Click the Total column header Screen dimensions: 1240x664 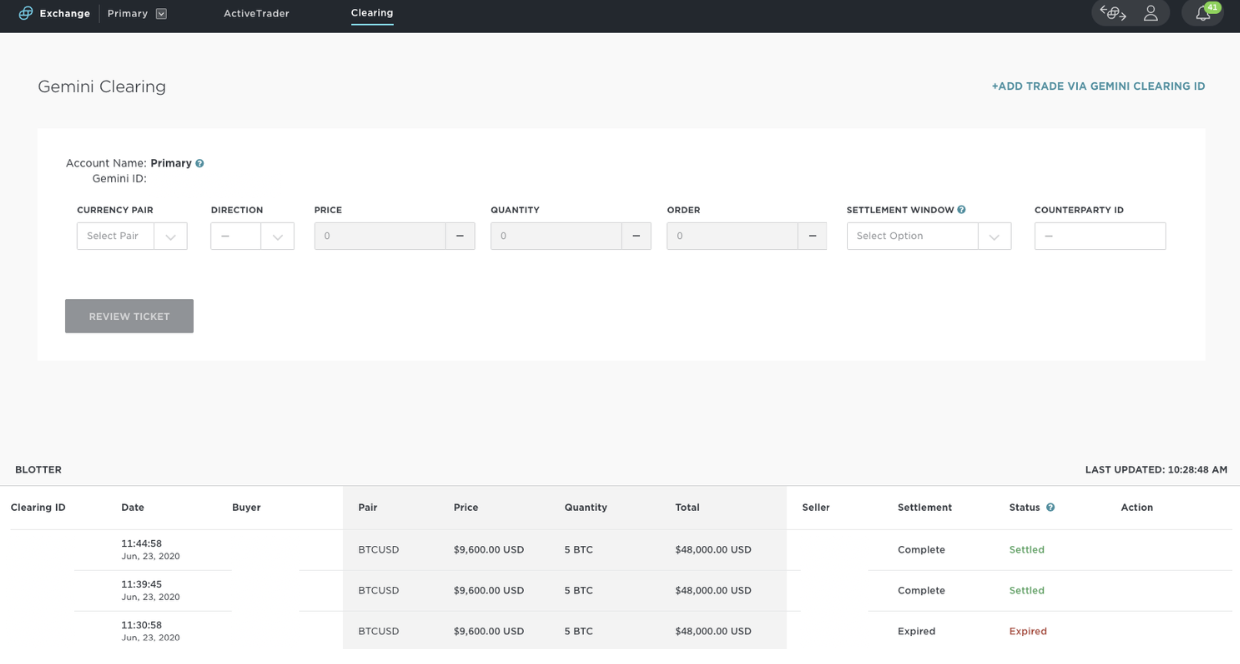(x=687, y=507)
